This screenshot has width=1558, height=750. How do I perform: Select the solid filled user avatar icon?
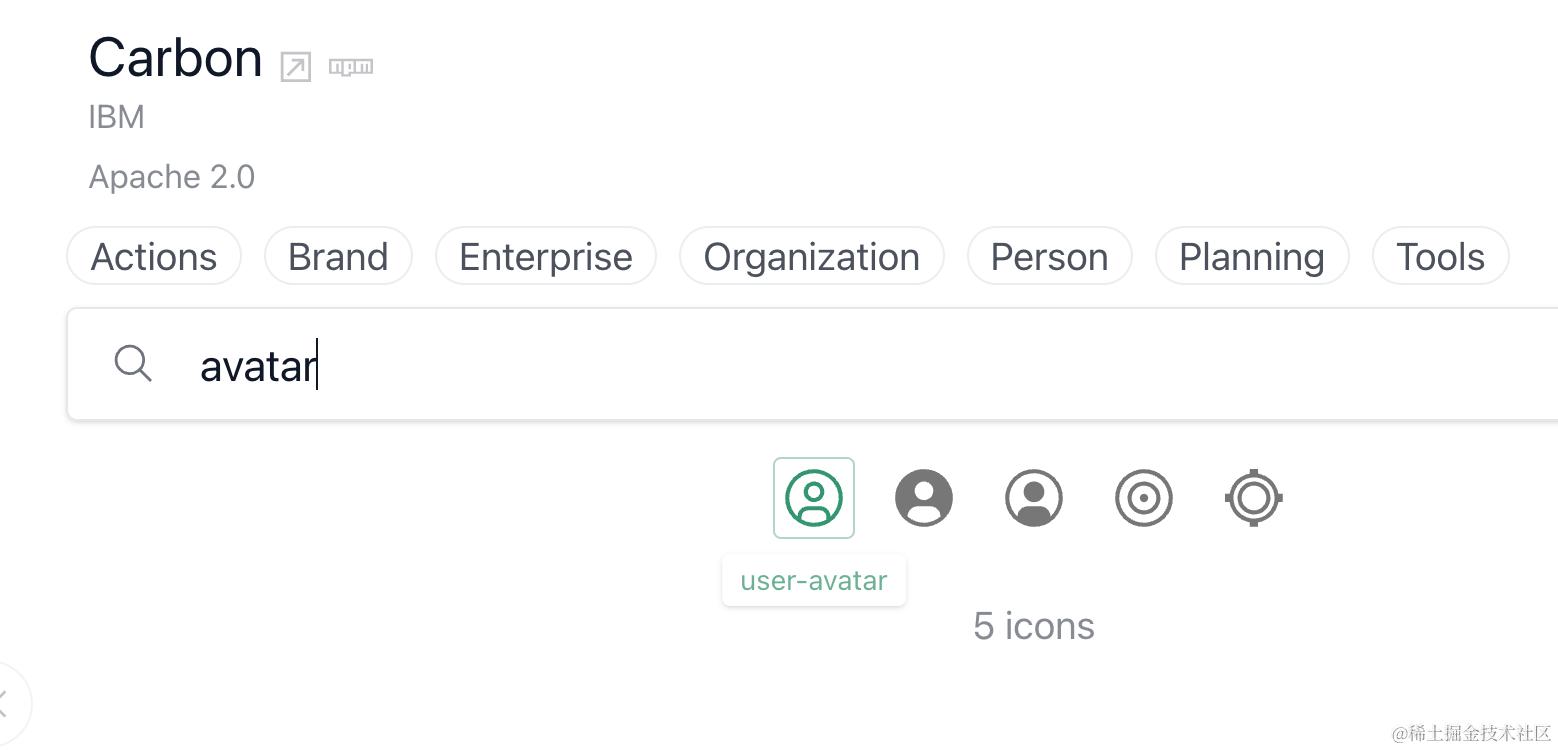click(x=924, y=498)
